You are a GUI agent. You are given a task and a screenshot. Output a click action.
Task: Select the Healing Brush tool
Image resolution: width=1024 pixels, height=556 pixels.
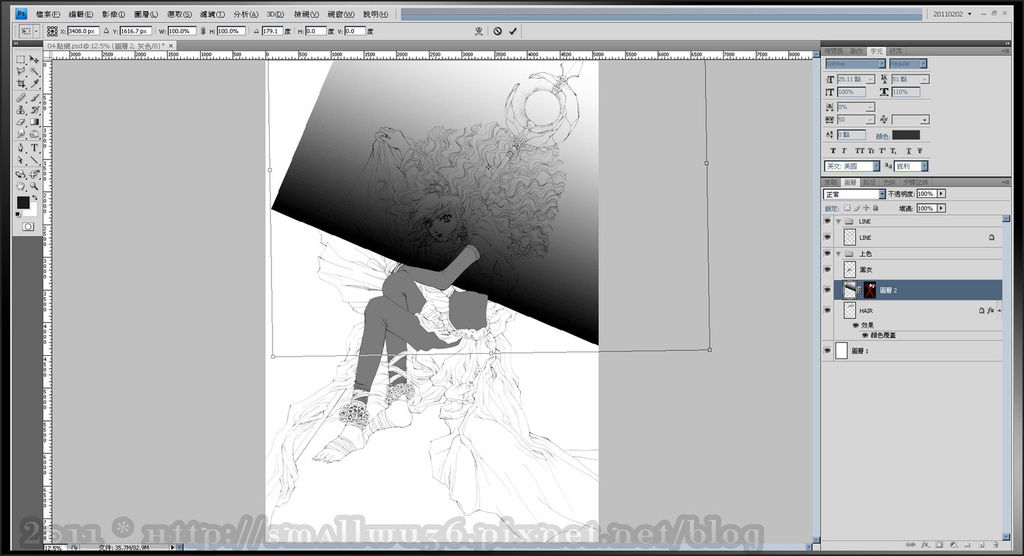click(21, 97)
